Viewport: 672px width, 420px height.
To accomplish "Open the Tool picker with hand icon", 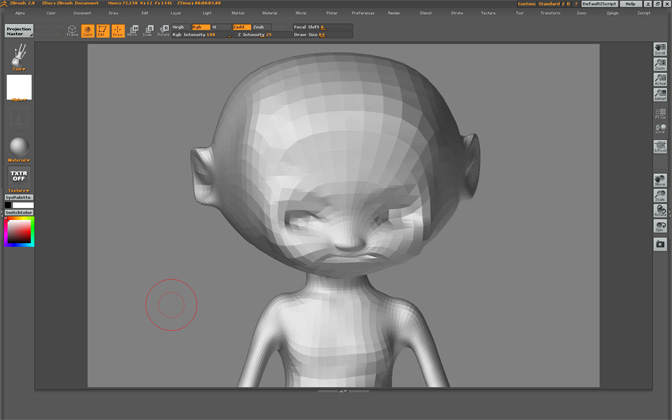I will 19,58.
